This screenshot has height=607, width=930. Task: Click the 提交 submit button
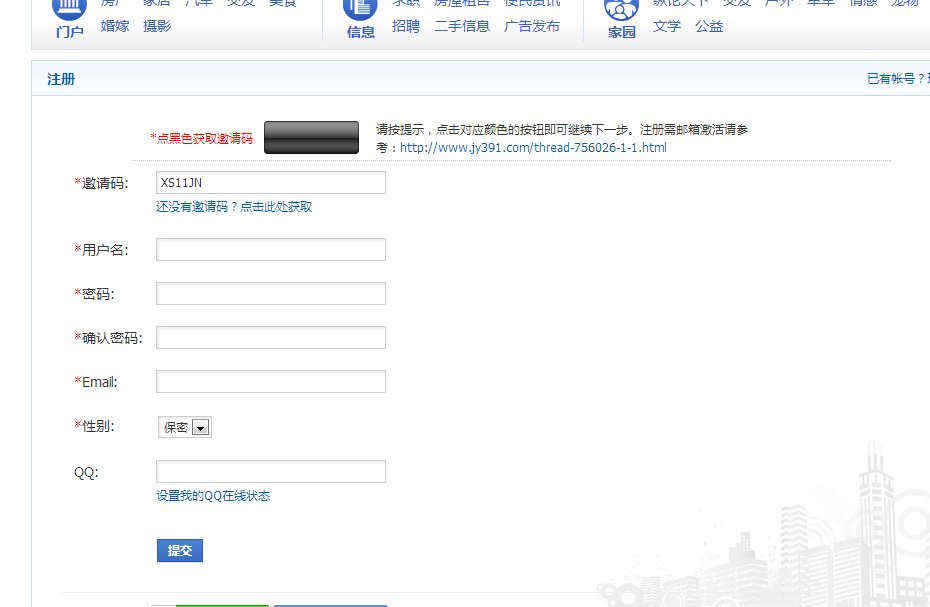pos(179,550)
